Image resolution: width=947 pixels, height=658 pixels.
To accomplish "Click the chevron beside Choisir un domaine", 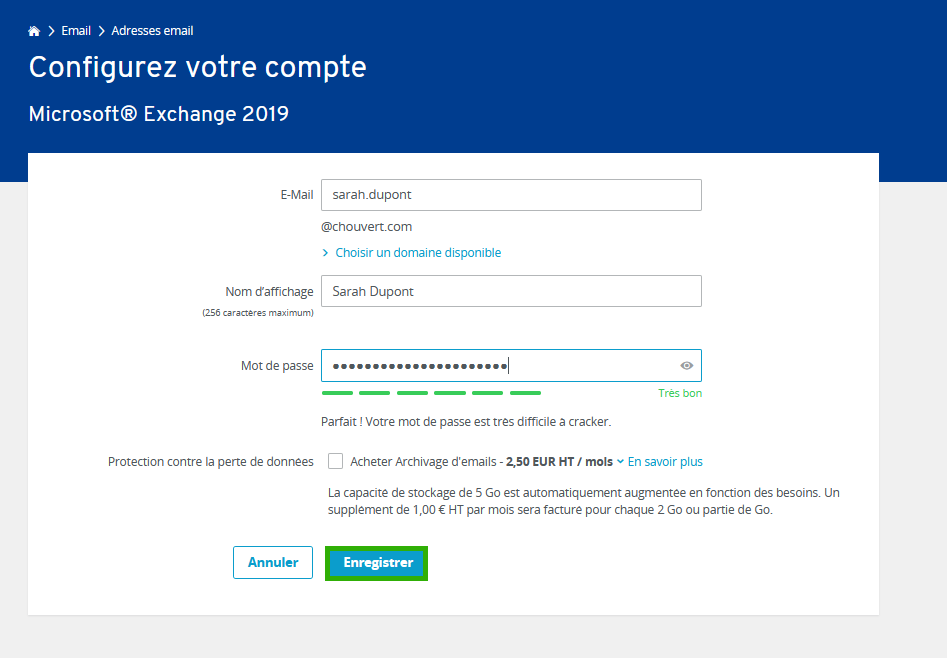I will [326, 253].
